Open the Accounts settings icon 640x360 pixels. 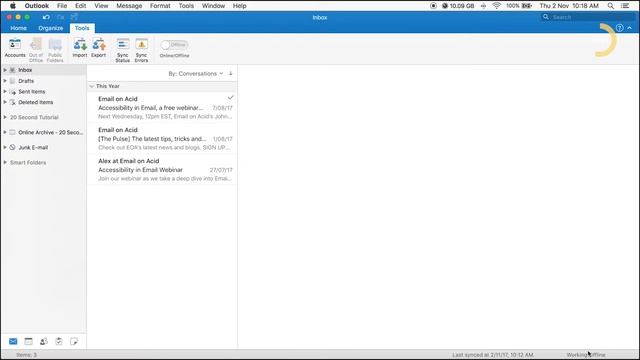click(15, 48)
